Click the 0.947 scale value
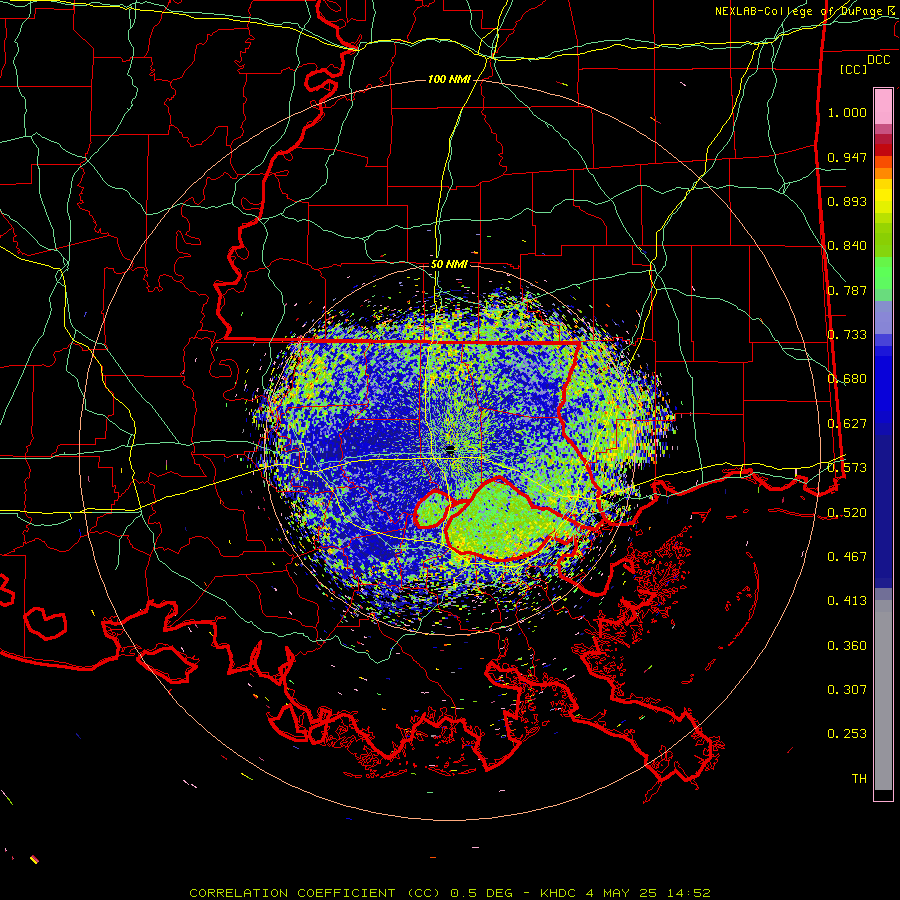The image size is (900, 900). 847,157
